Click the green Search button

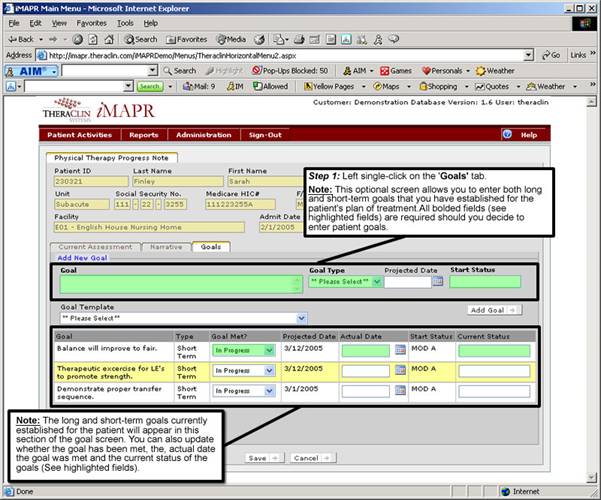[150, 87]
